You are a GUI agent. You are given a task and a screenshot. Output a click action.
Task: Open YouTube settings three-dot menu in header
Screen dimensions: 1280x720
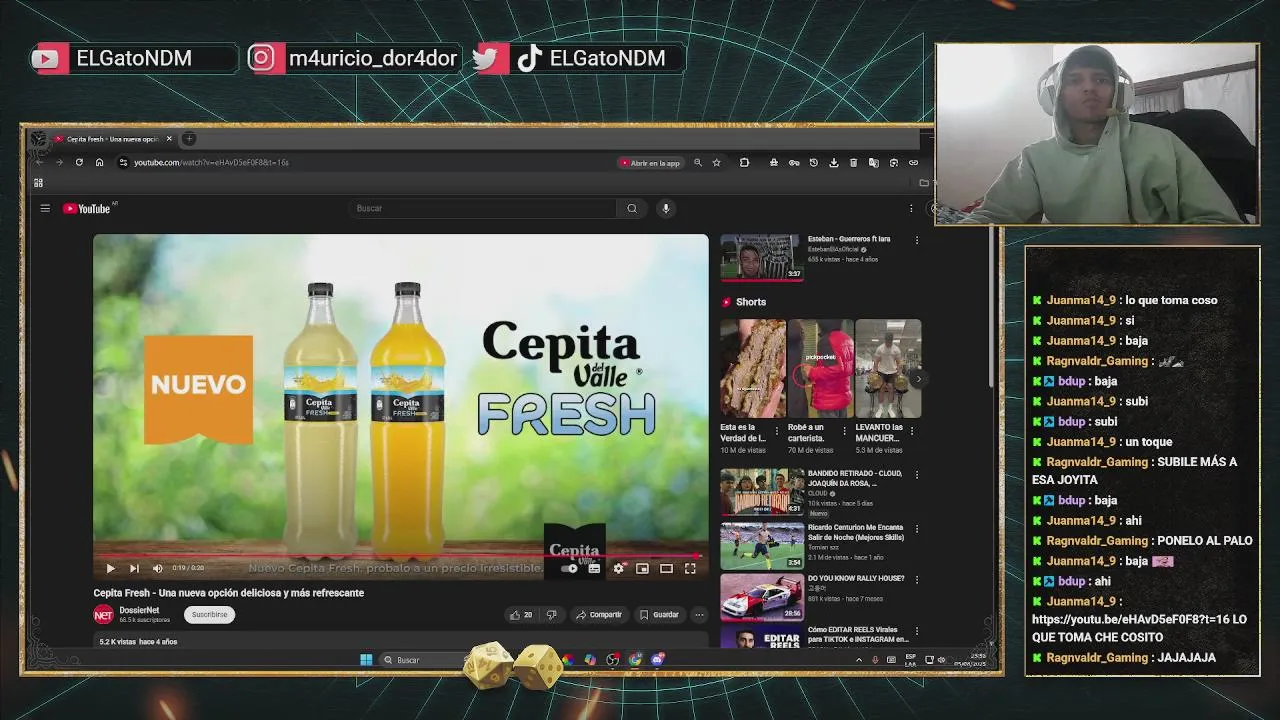911,208
